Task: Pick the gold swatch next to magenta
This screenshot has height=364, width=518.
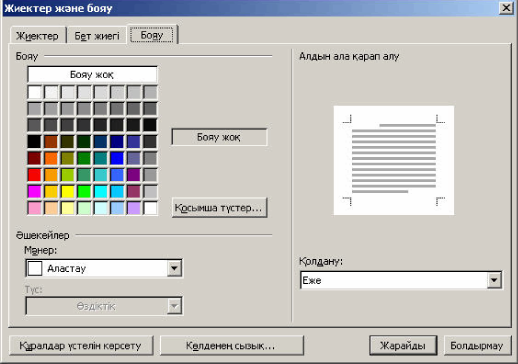Action: [x=51, y=191]
